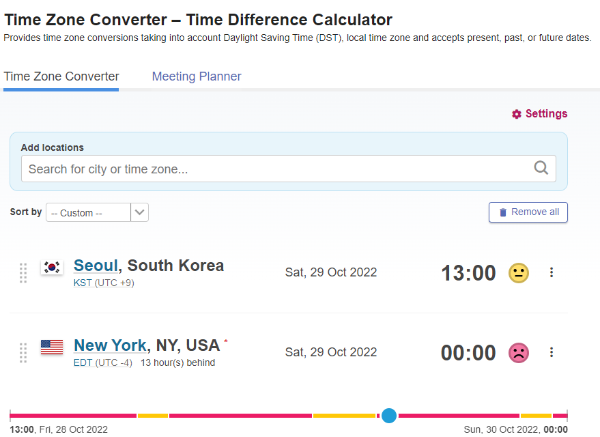Click timeline start label 13:00, Fri, 28 Oct 2022

(59, 430)
